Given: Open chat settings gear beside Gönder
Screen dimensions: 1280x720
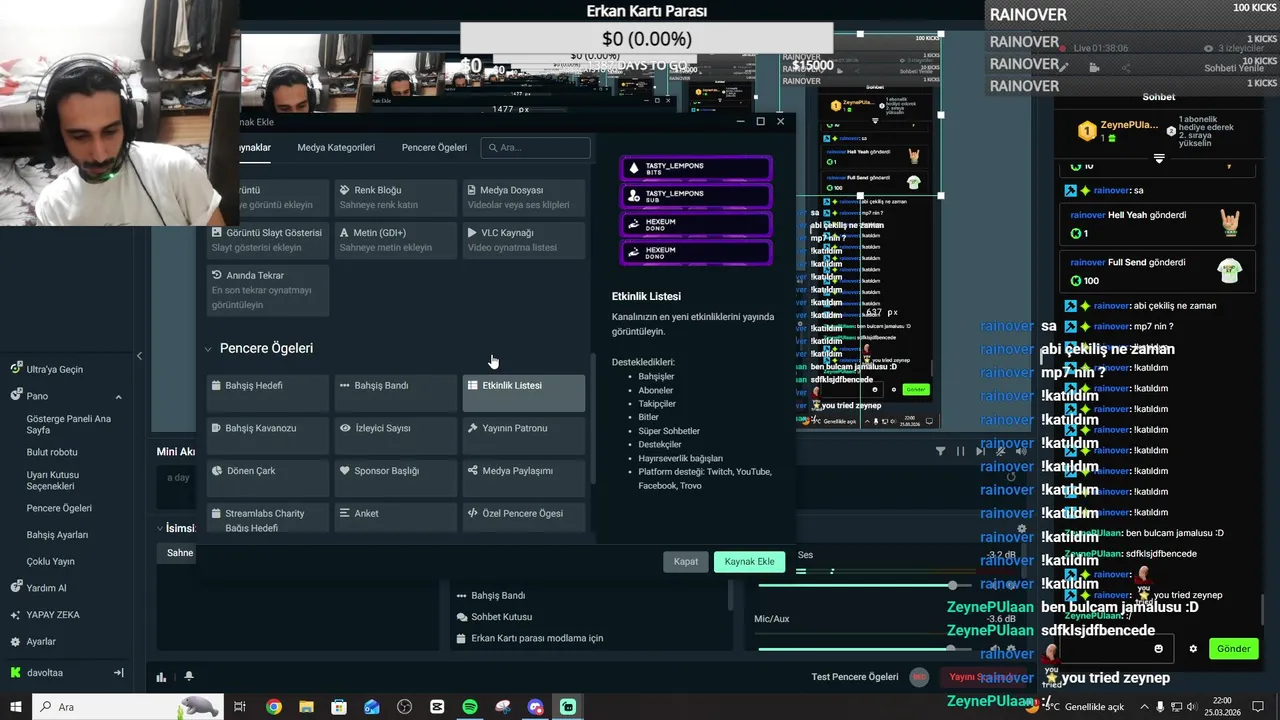Looking at the screenshot, I should click(1193, 648).
